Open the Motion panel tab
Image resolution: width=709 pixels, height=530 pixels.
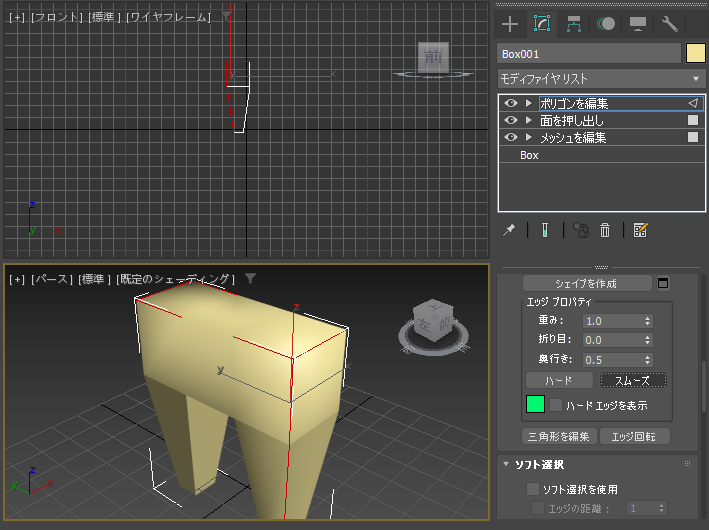point(606,24)
